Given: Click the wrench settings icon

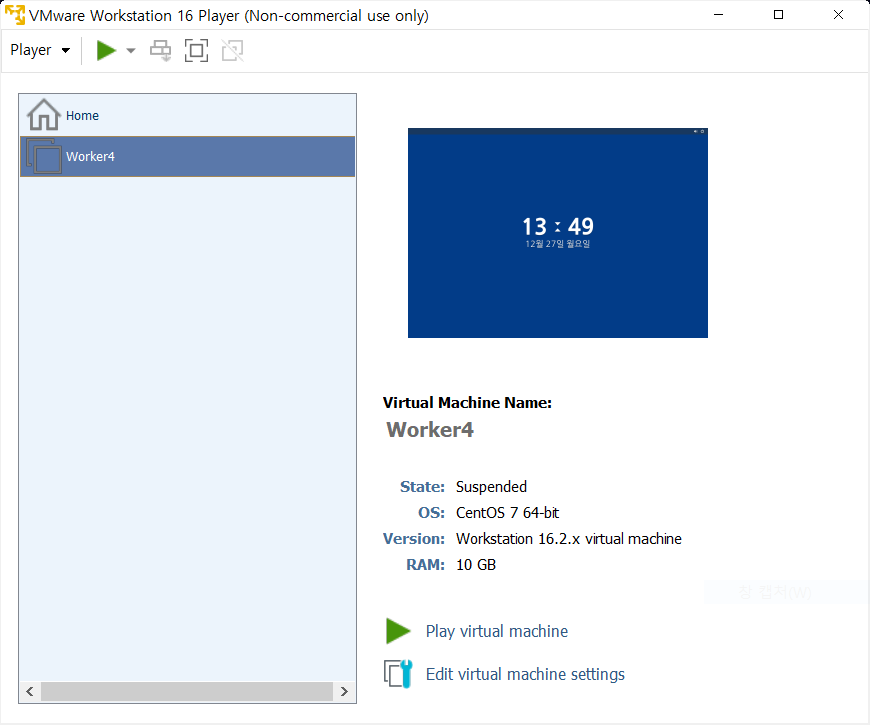Looking at the screenshot, I should (x=398, y=674).
